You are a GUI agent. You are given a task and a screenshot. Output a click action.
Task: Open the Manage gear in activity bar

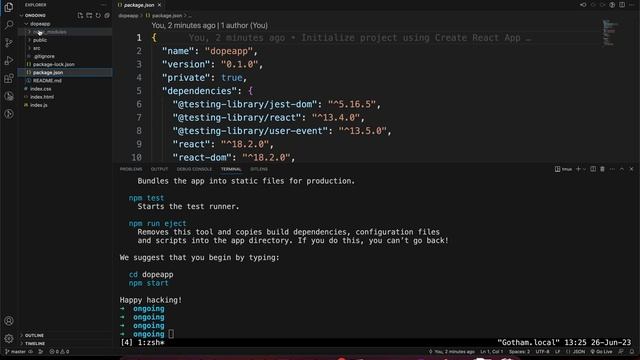(9, 338)
